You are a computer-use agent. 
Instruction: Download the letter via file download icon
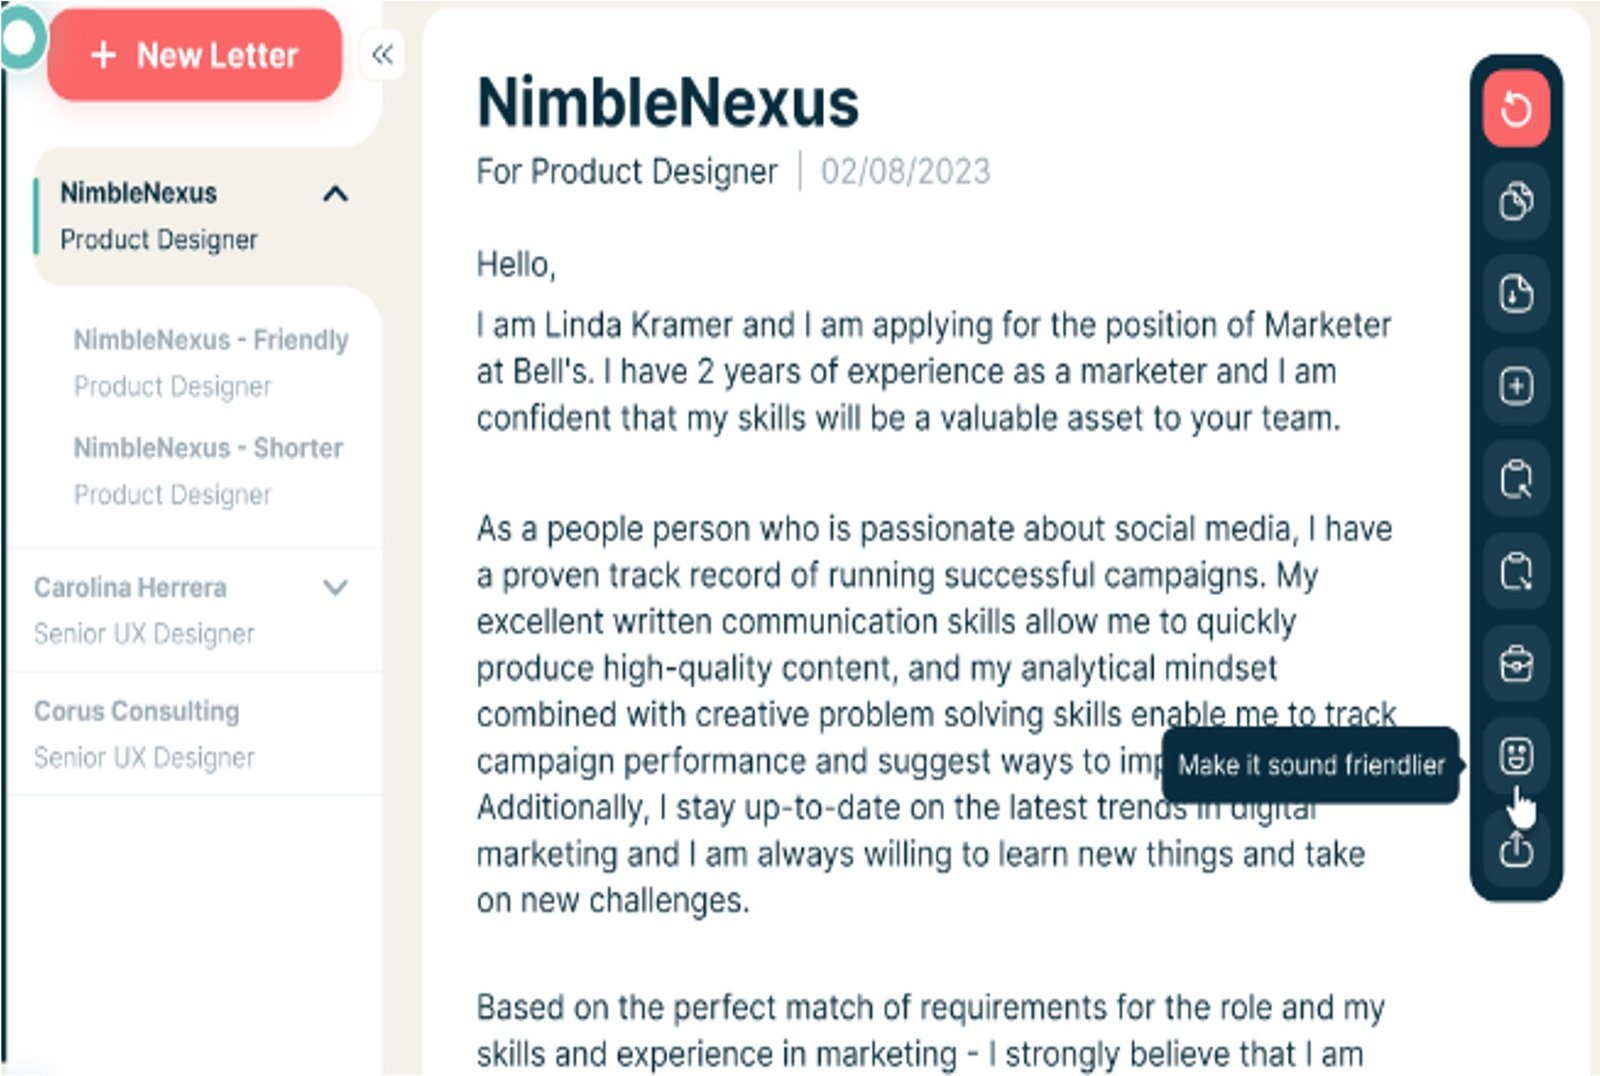tap(1516, 293)
